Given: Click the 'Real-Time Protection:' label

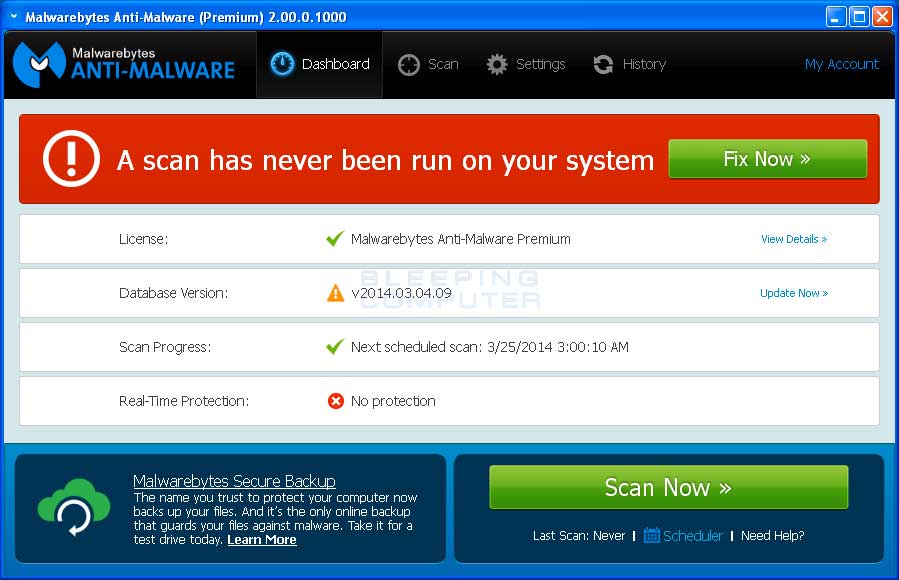Looking at the screenshot, I should 184,401.
